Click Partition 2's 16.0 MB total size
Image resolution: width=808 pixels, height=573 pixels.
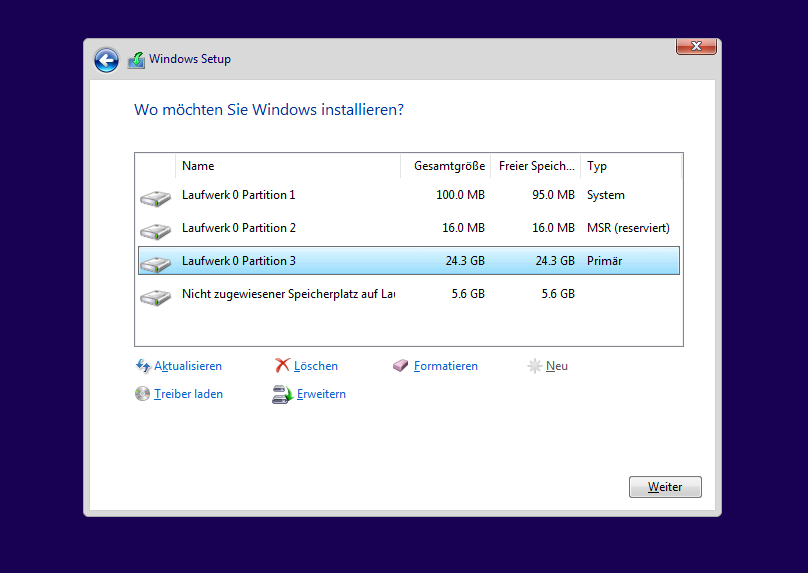[x=464, y=228]
